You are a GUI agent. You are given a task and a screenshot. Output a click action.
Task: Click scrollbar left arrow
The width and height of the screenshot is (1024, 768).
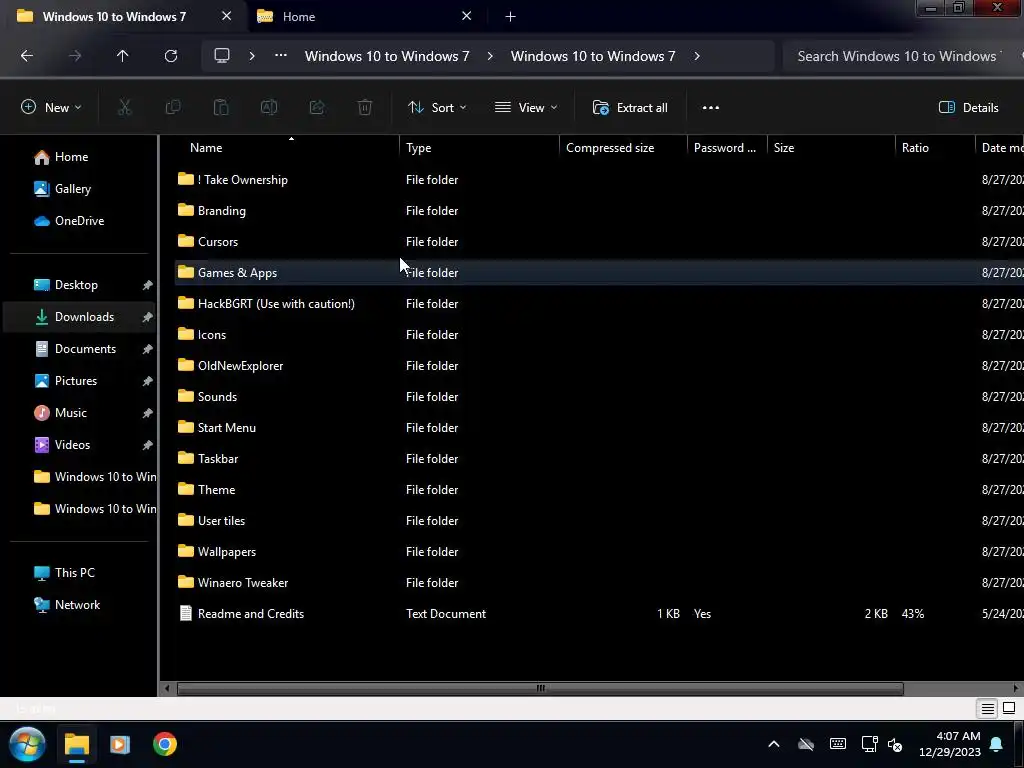point(167,688)
